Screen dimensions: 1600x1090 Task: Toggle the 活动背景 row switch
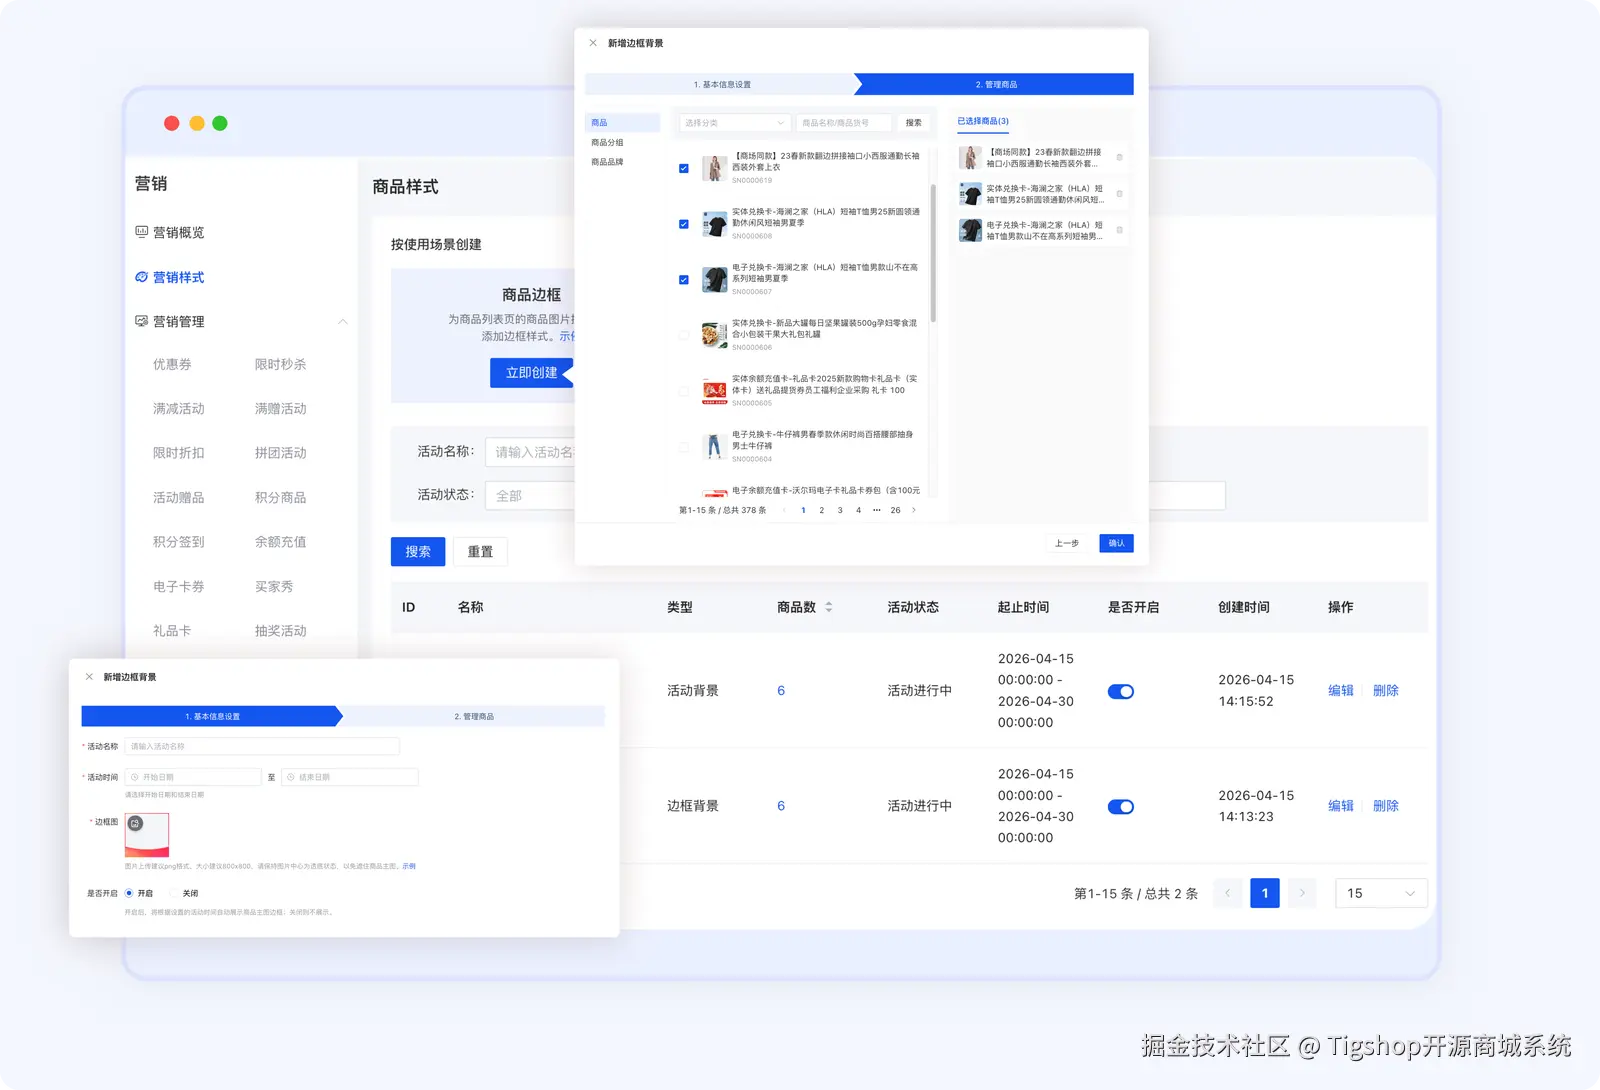[x=1121, y=691]
